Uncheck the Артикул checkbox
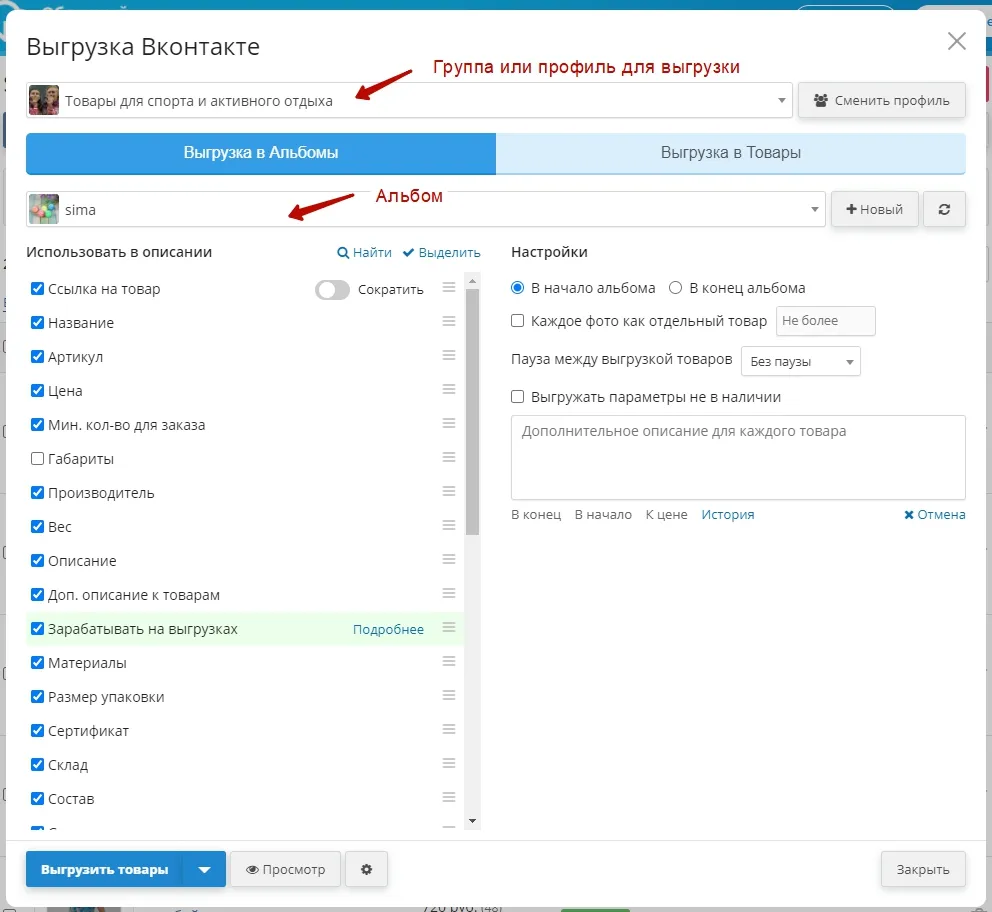 click(x=37, y=357)
